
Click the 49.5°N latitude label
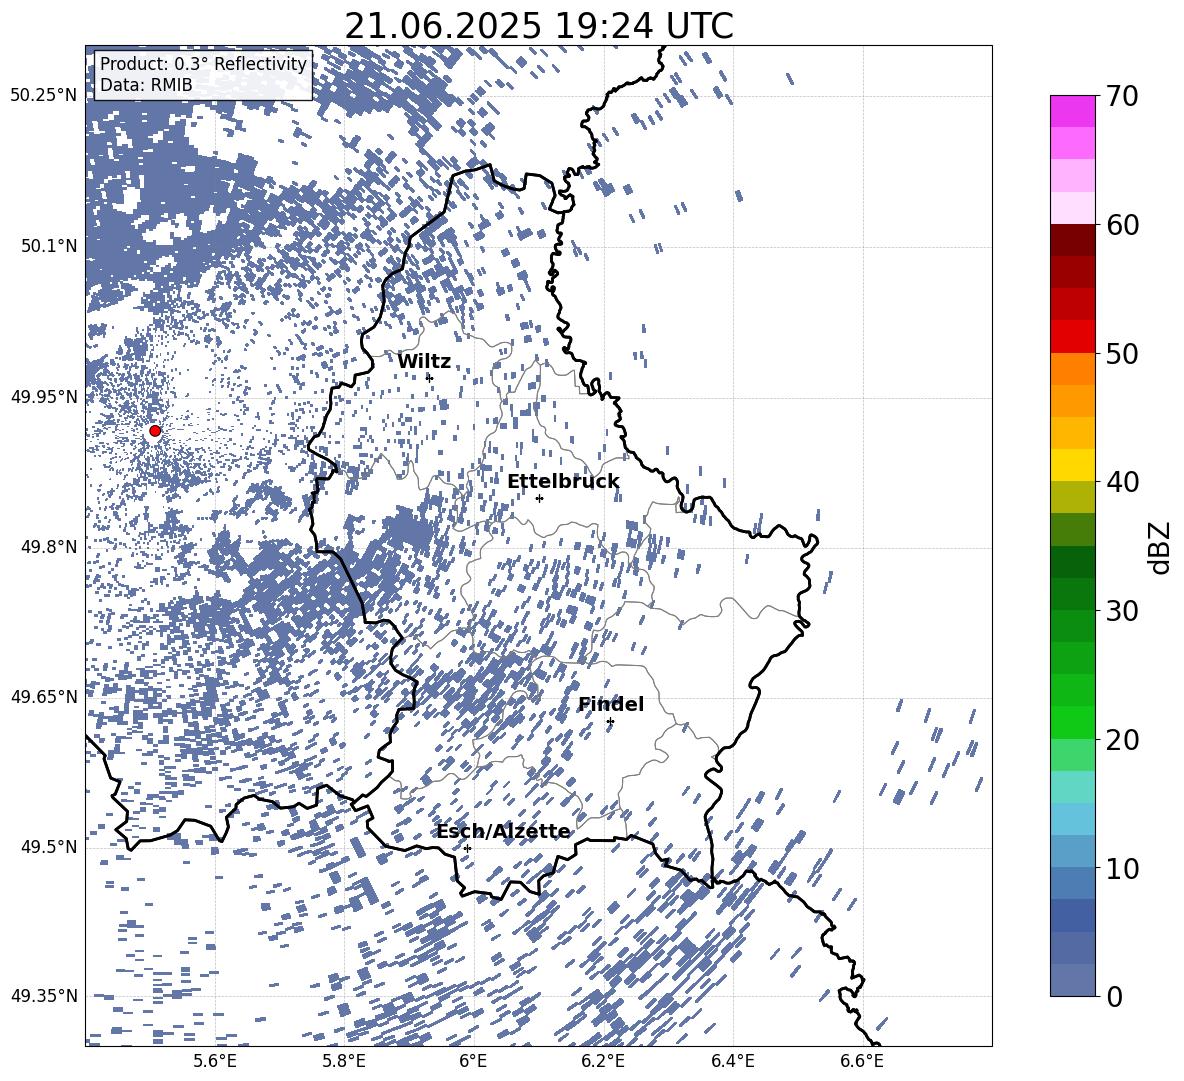49,846
